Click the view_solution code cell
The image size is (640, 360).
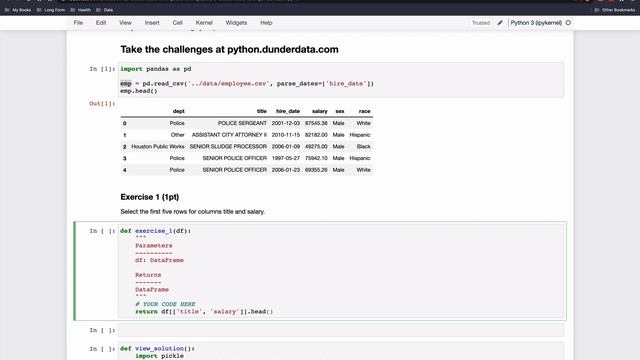point(341,351)
